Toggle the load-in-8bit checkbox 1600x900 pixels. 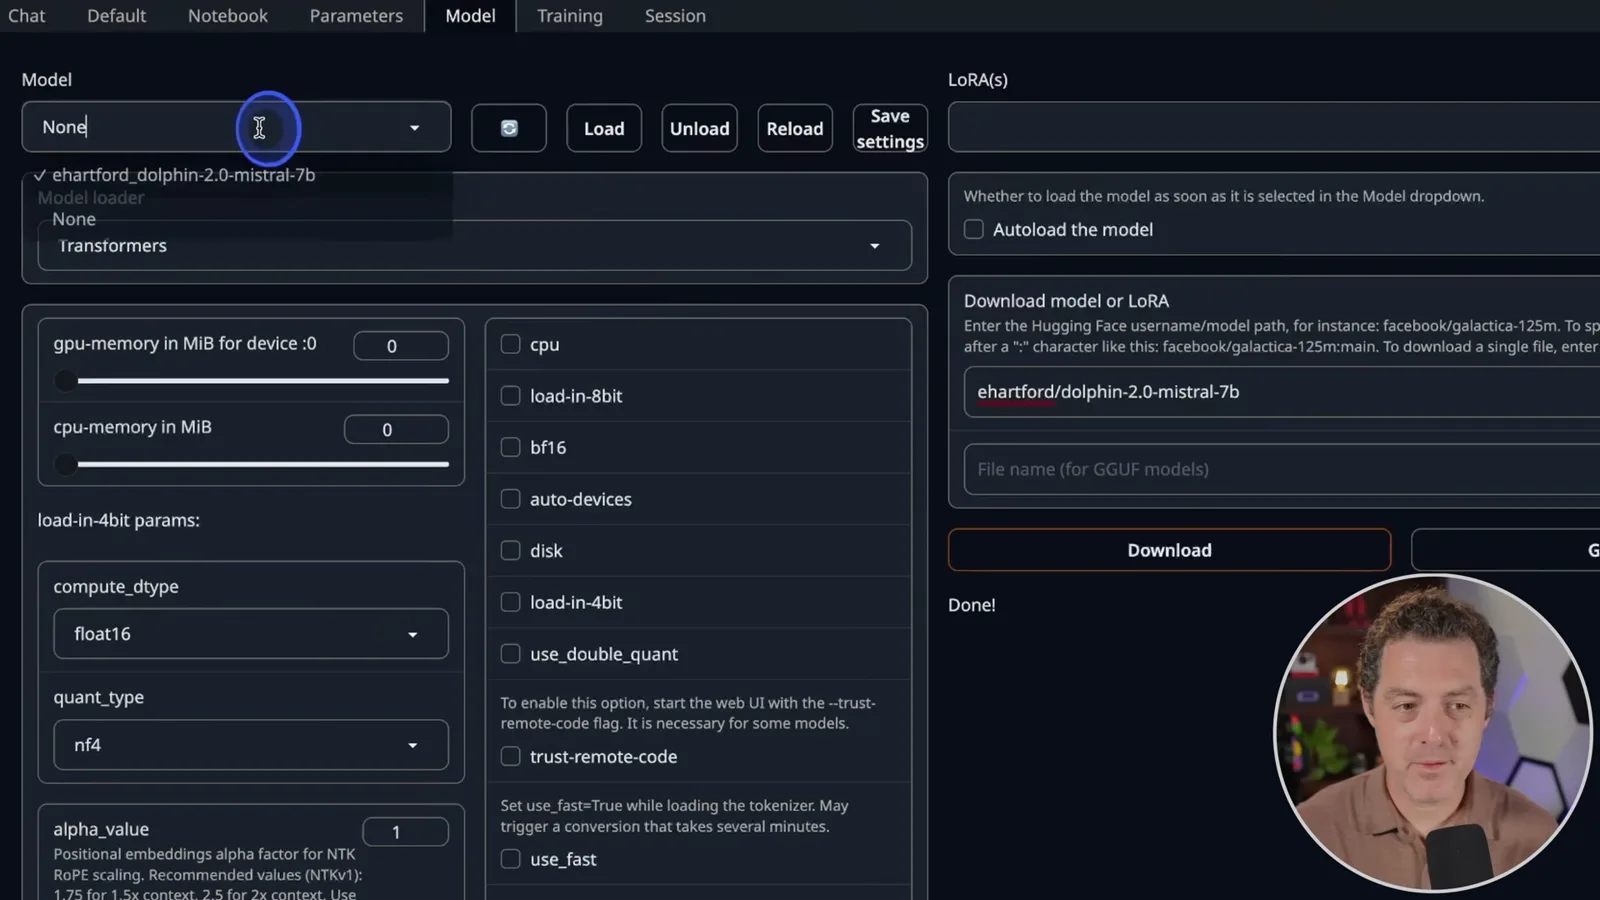coord(510,396)
